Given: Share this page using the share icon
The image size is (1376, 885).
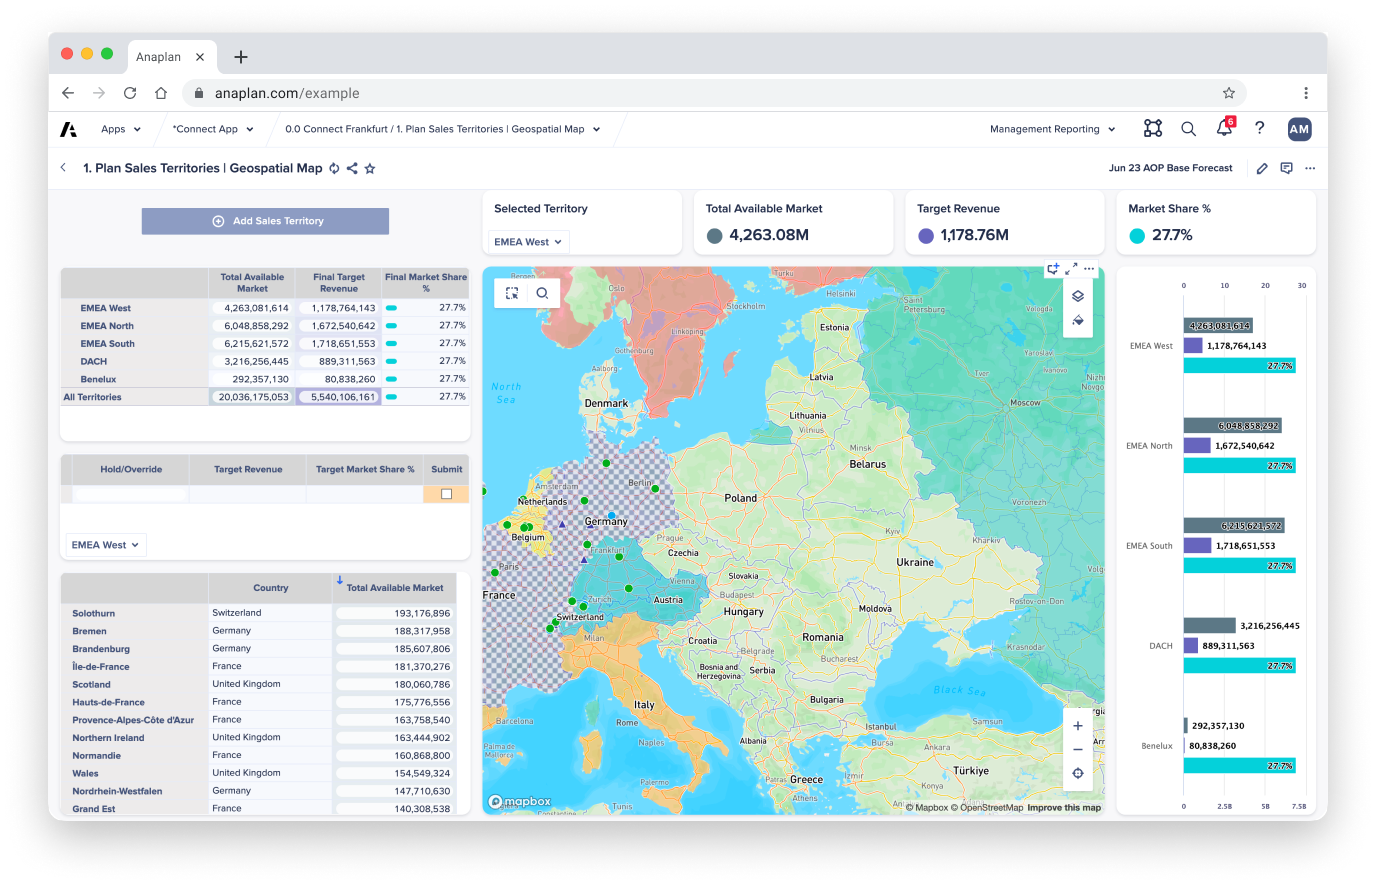Looking at the screenshot, I should [352, 168].
